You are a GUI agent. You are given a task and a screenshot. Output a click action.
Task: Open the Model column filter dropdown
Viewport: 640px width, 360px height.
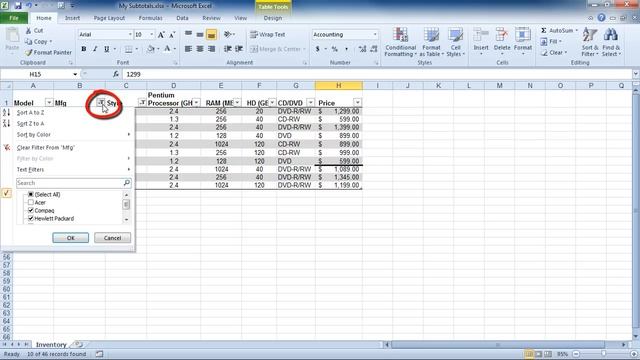tap(49, 103)
